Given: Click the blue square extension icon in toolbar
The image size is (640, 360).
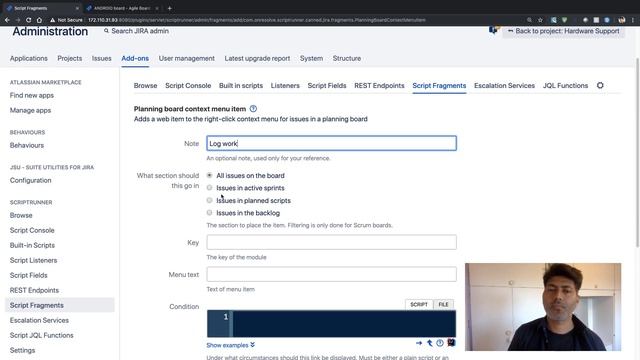Looking at the screenshot, I should click(553, 20).
